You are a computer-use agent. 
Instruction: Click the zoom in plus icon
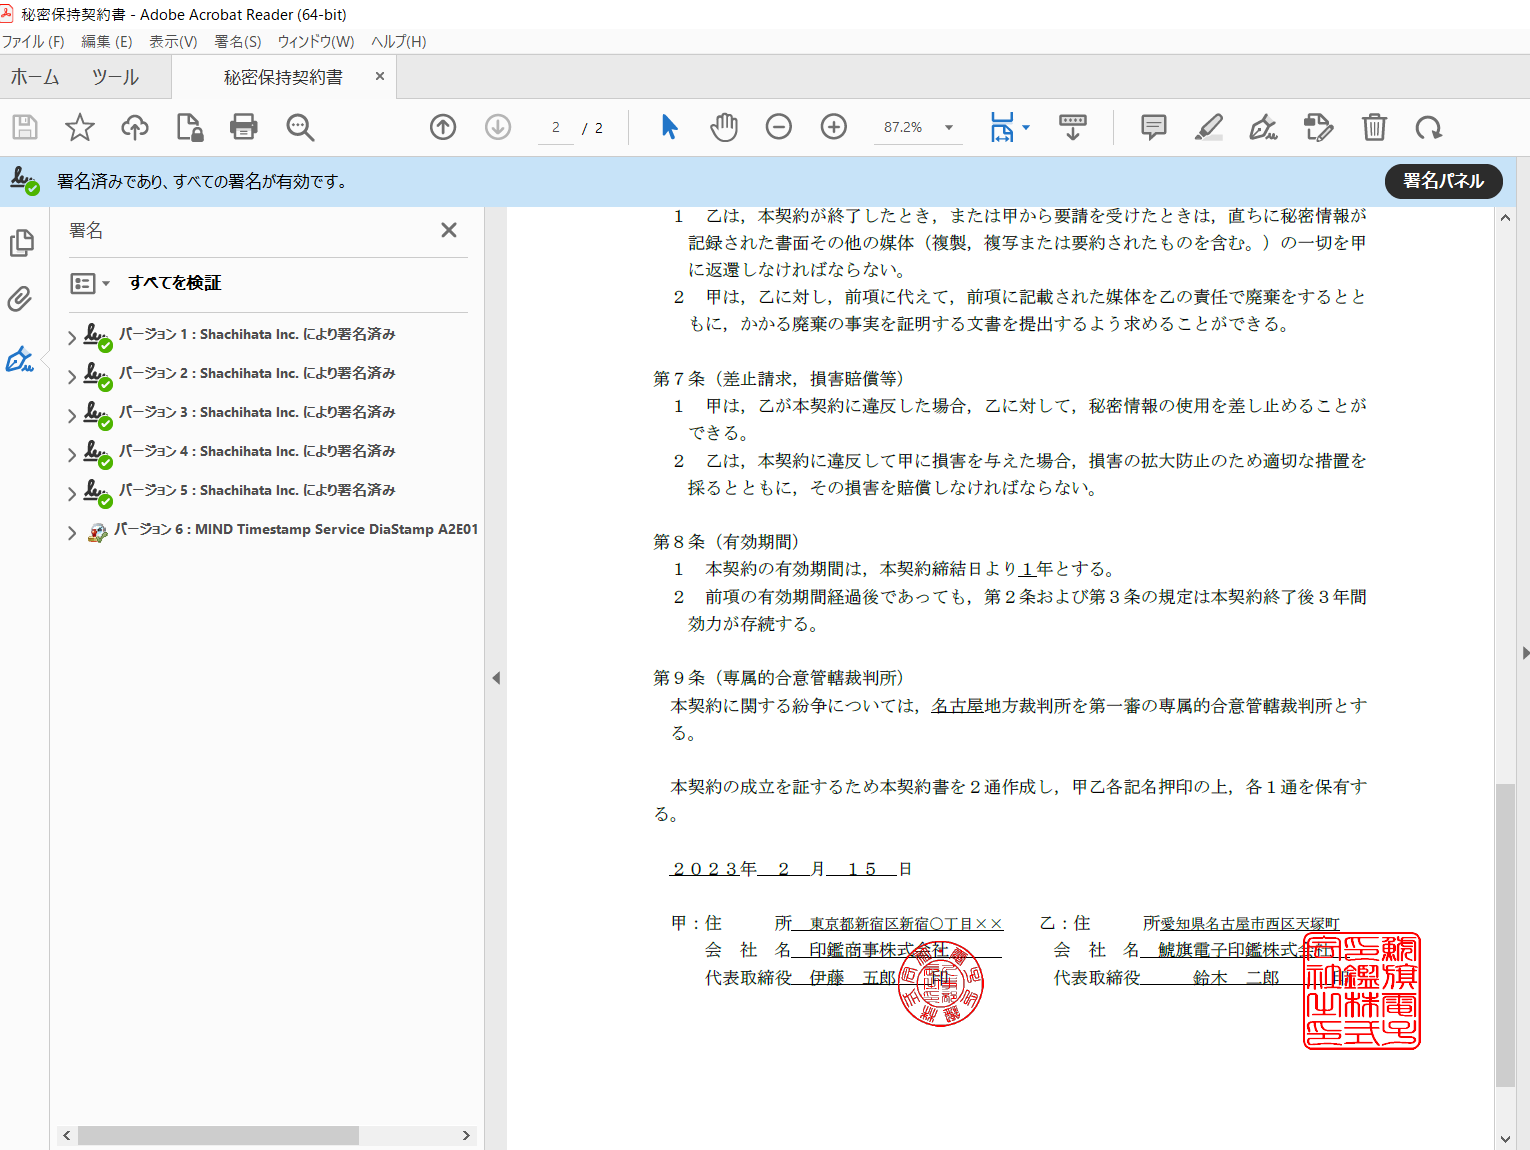[833, 127]
